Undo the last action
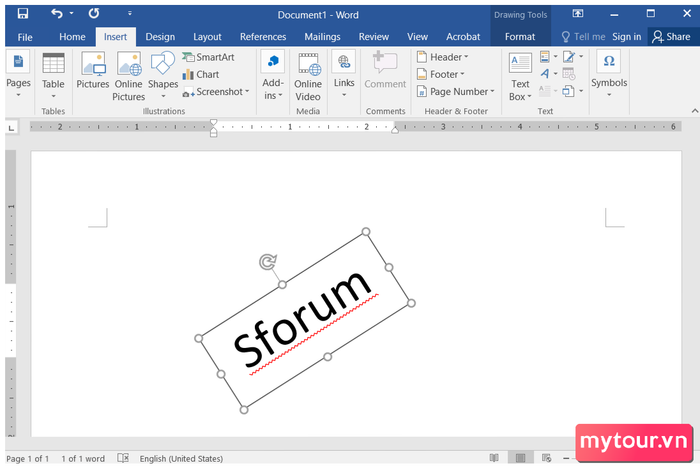 coord(57,14)
